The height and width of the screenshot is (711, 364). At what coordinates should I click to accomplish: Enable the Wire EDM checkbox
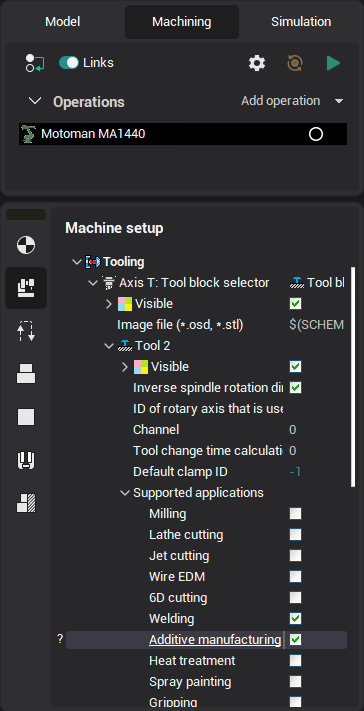296,577
